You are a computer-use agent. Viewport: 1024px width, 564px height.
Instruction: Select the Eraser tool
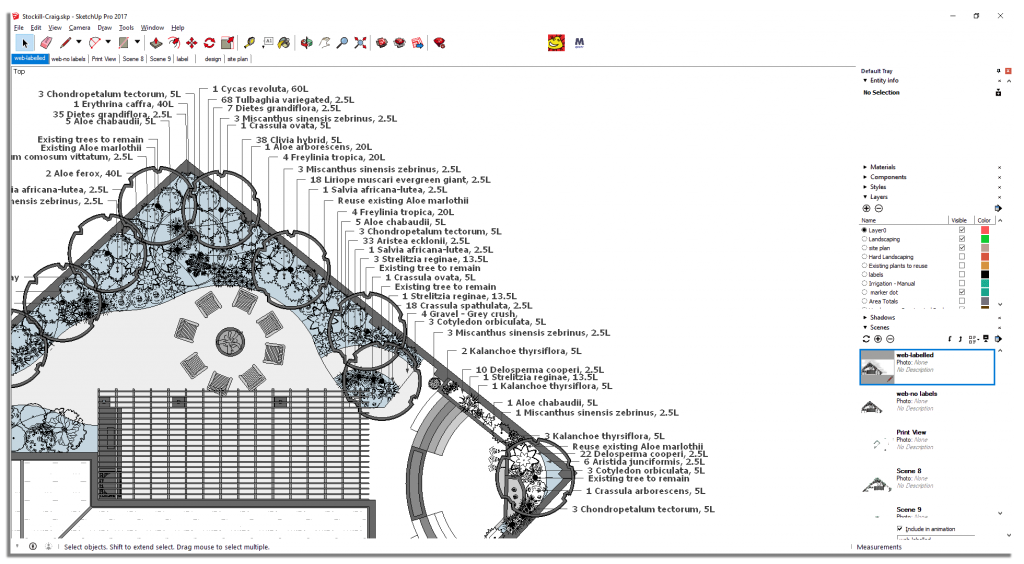[x=46, y=43]
